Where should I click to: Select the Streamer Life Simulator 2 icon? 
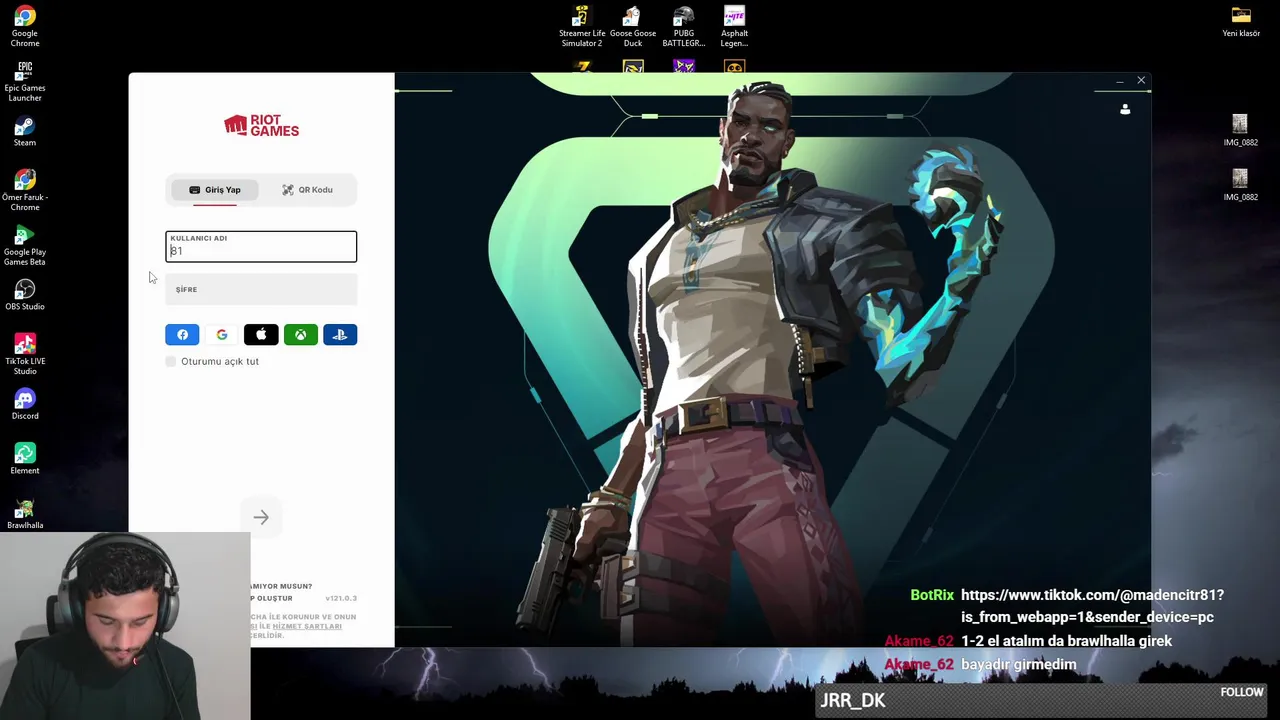pyautogui.click(x=582, y=27)
